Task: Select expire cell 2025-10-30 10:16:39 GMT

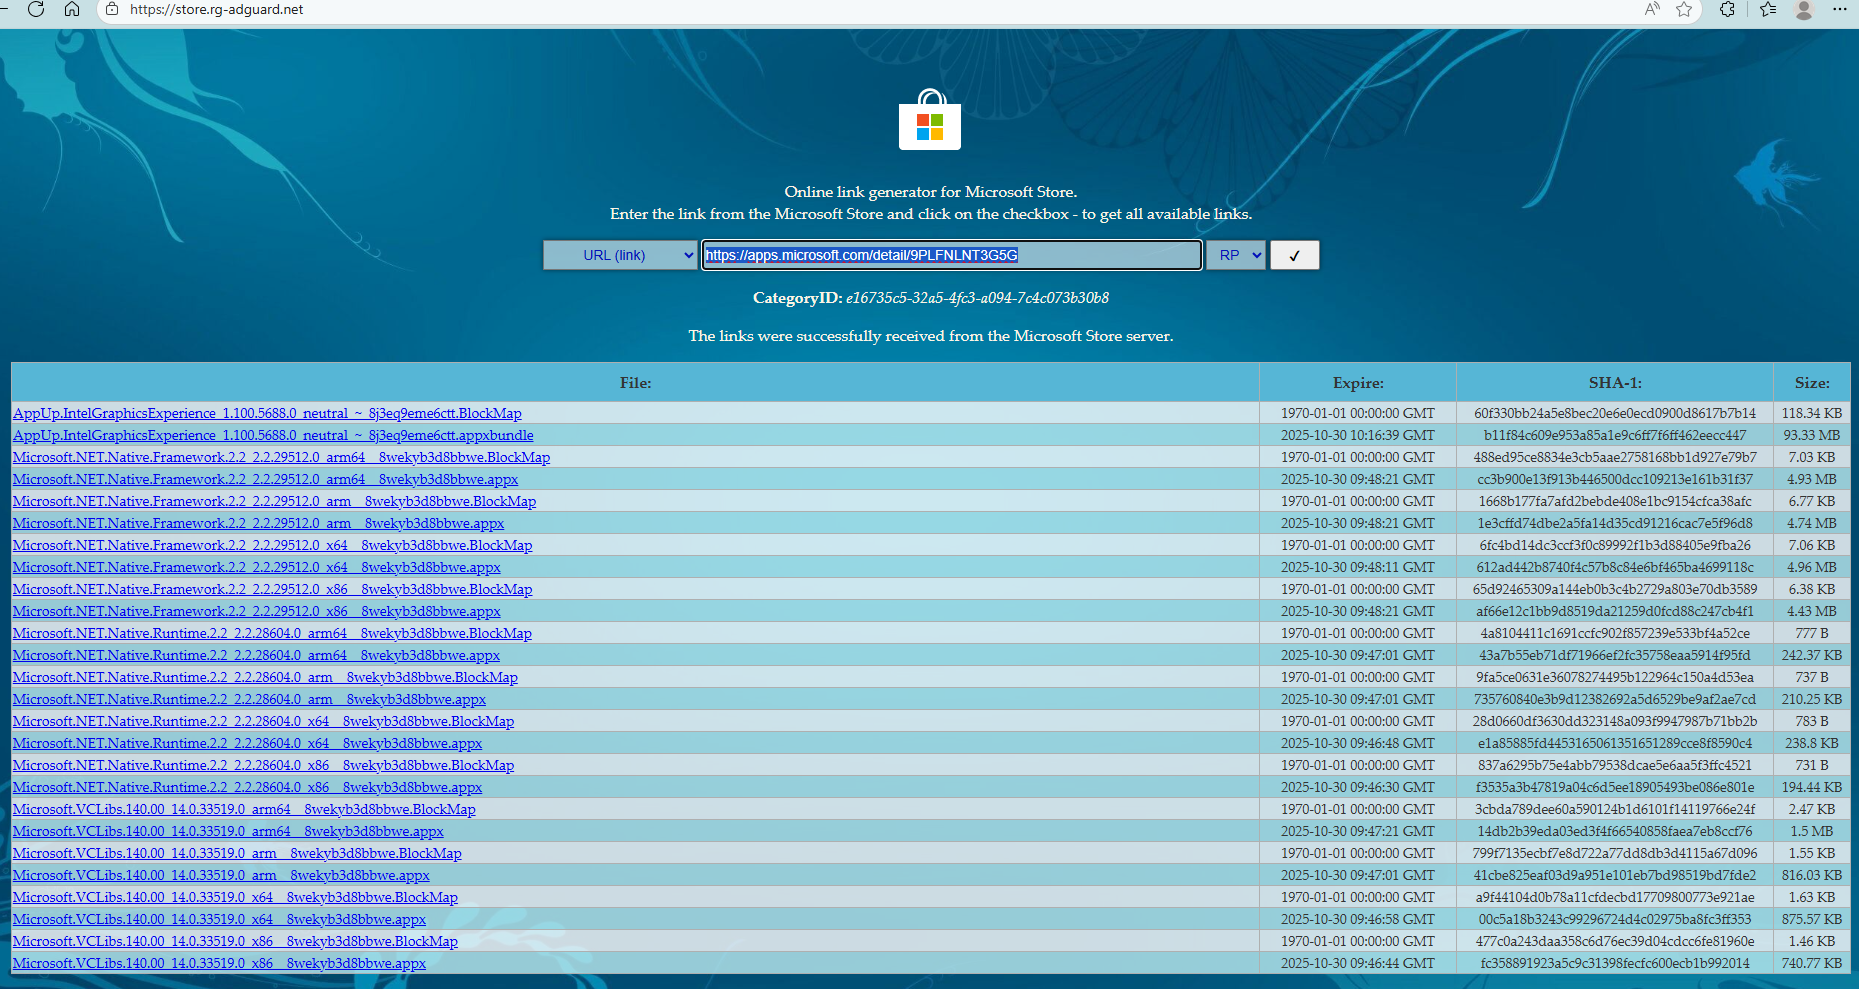Action: tap(1358, 435)
